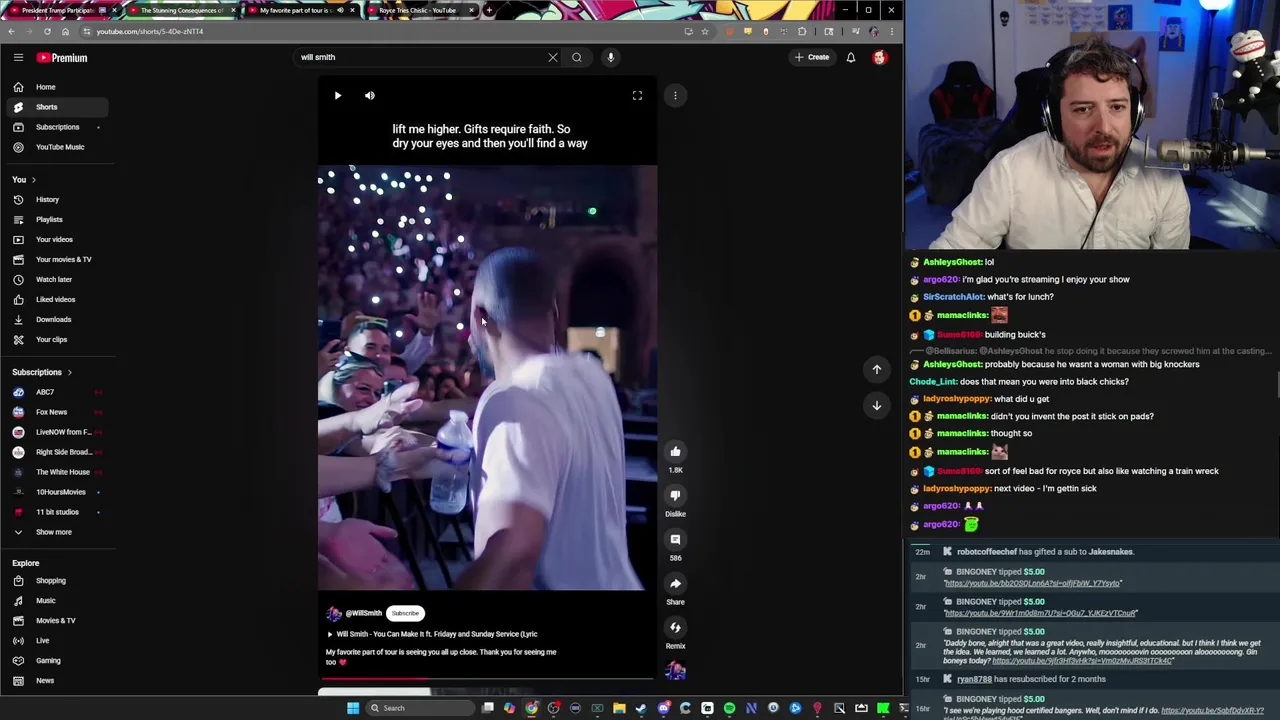Open Subscriptions in the sidebar
This screenshot has width=1280, height=720.
58,127
